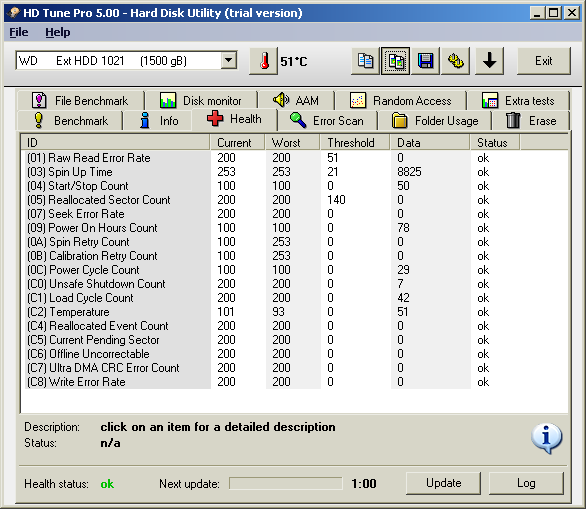Switch to the Extra tests tab
586x509 pixels.
point(519,101)
